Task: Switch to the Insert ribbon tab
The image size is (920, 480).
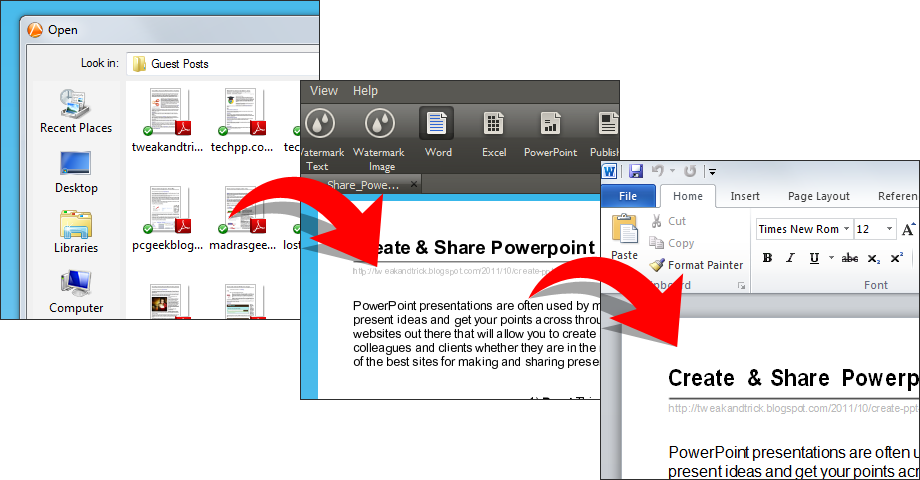Action: pyautogui.click(x=745, y=196)
